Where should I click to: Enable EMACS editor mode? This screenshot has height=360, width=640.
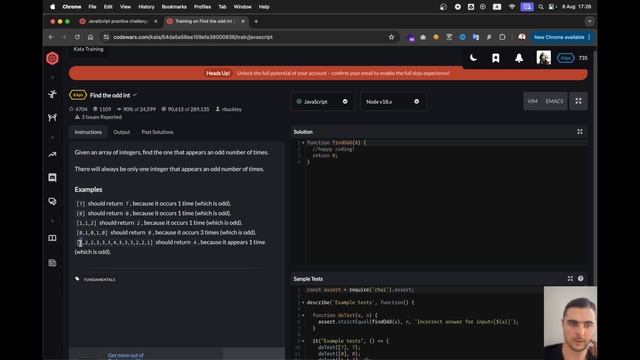(554, 101)
